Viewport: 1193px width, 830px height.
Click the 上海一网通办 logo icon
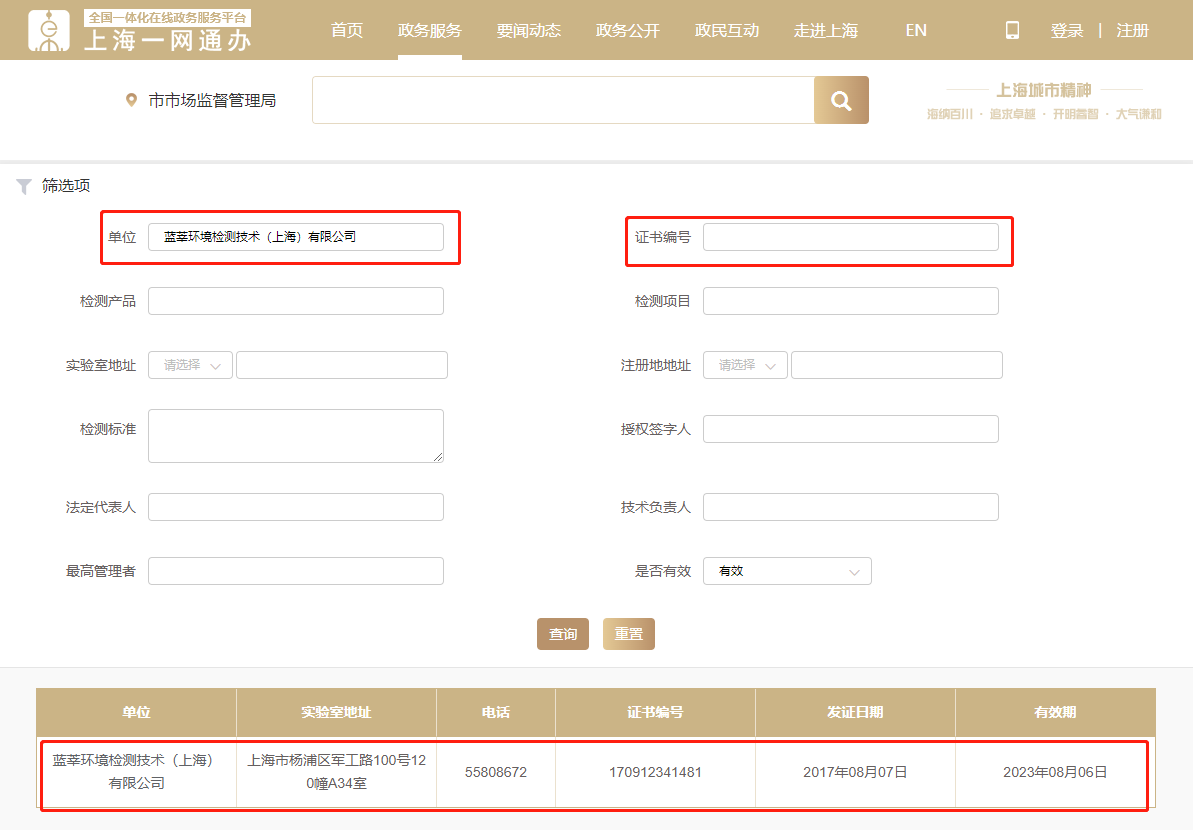point(49,30)
